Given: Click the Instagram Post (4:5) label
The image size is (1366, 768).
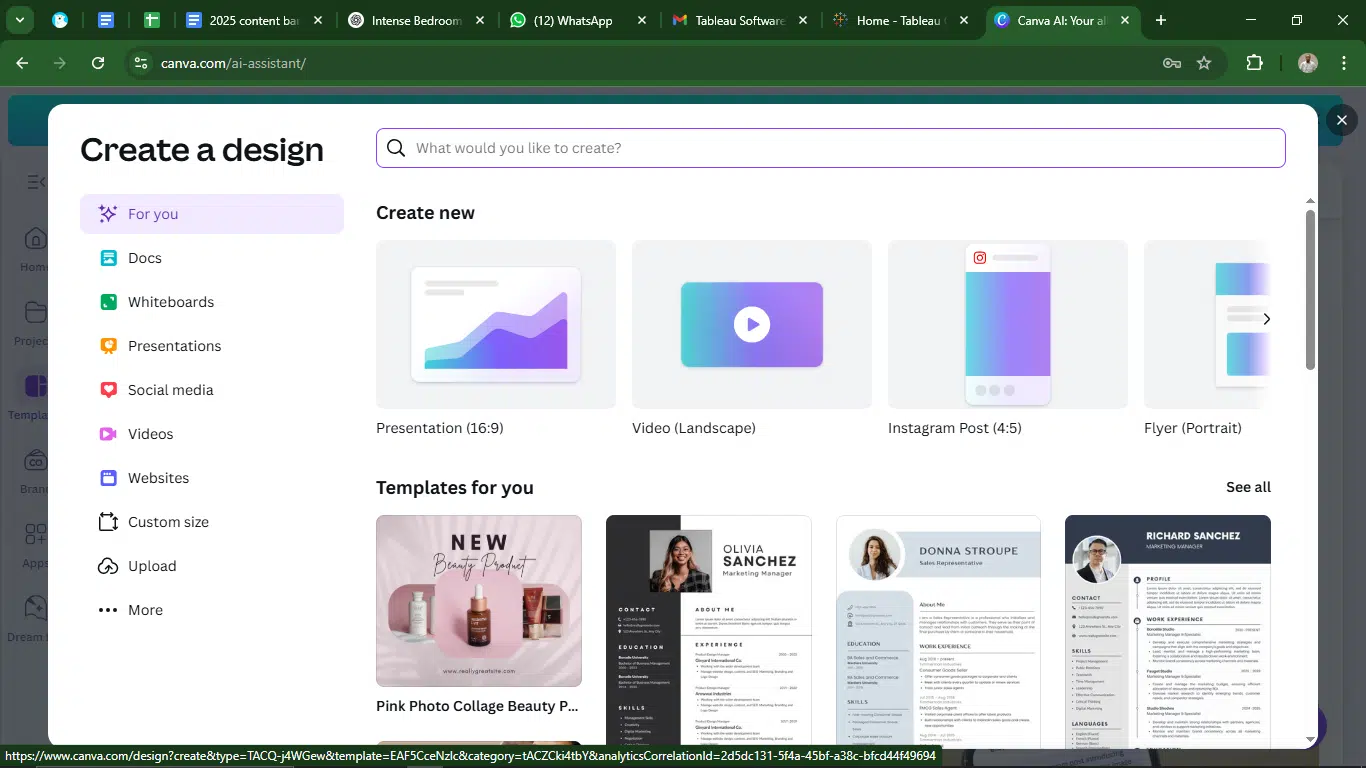Looking at the screenshot, I should pos(955,428).
